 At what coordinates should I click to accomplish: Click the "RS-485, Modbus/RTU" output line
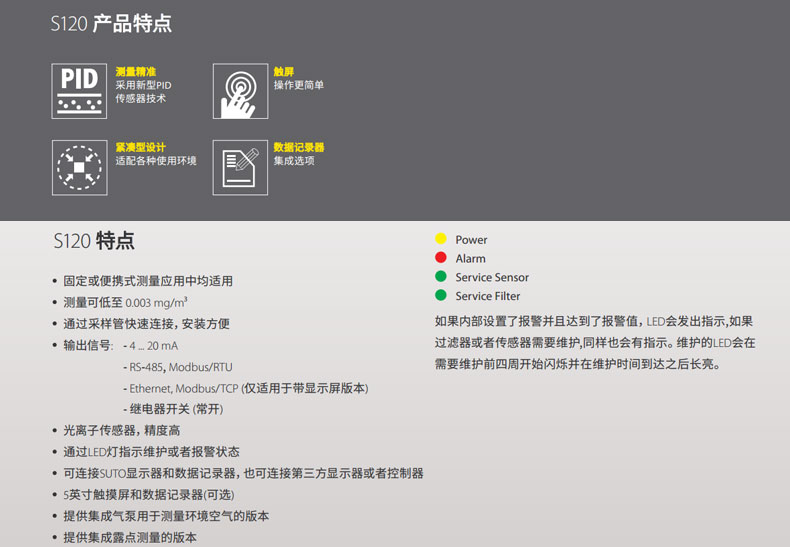coord(182,367)
